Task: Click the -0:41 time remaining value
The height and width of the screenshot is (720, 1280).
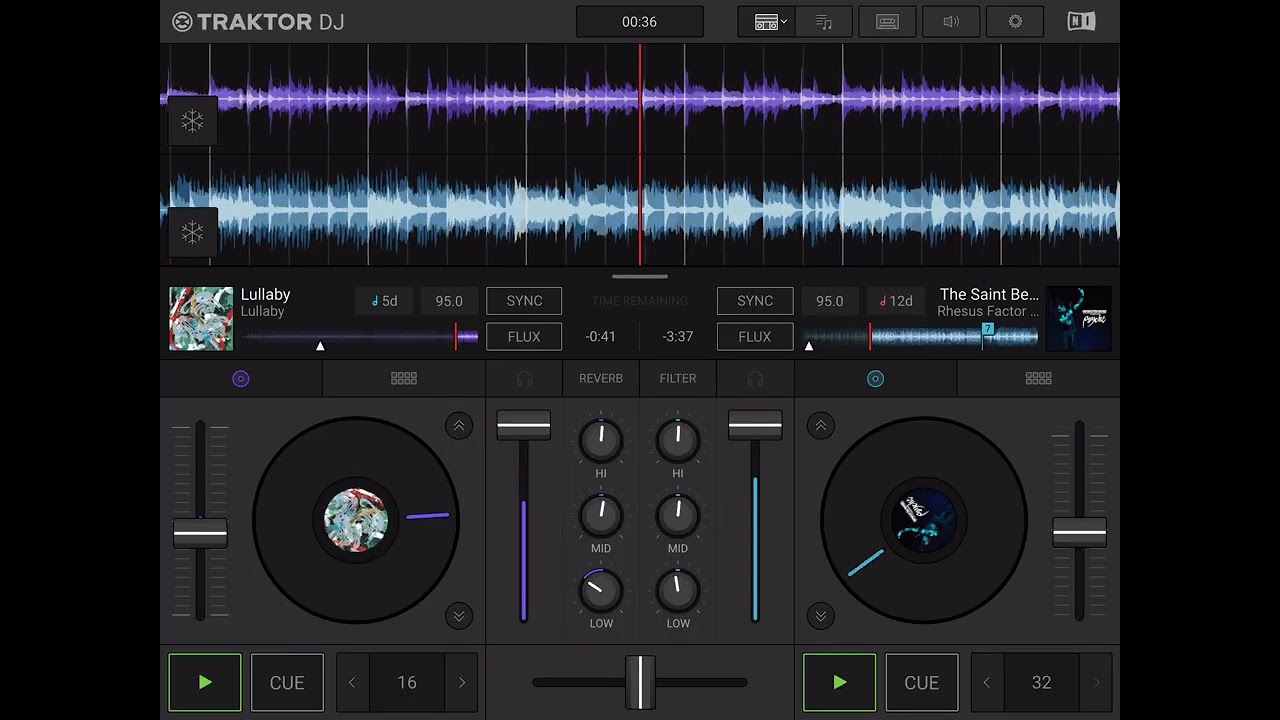Action: coord(601,337)
